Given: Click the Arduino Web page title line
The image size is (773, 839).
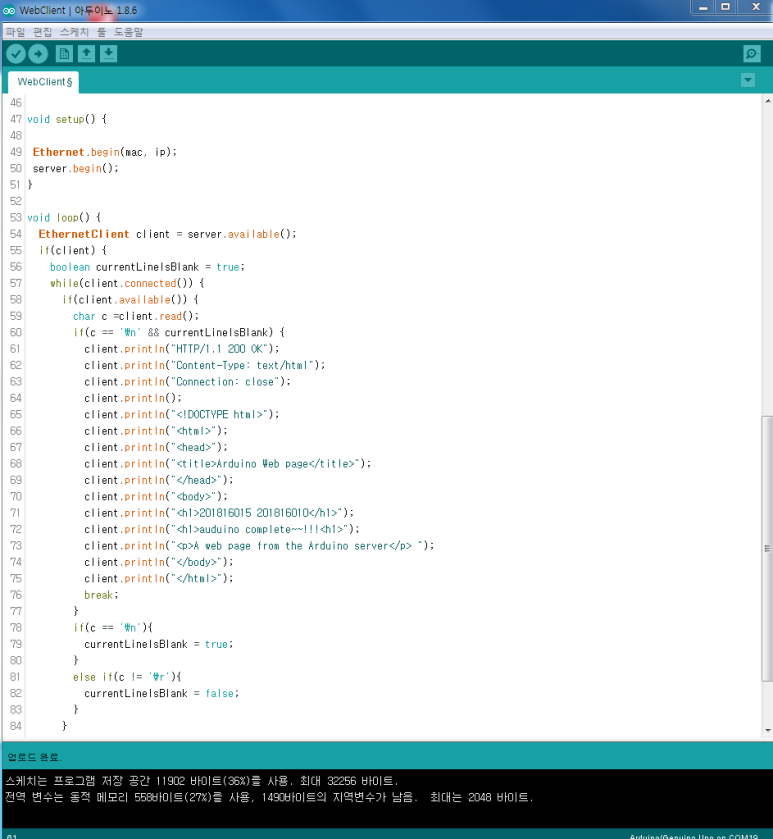Looking at the screenshot, I should (x=227, y=464).
